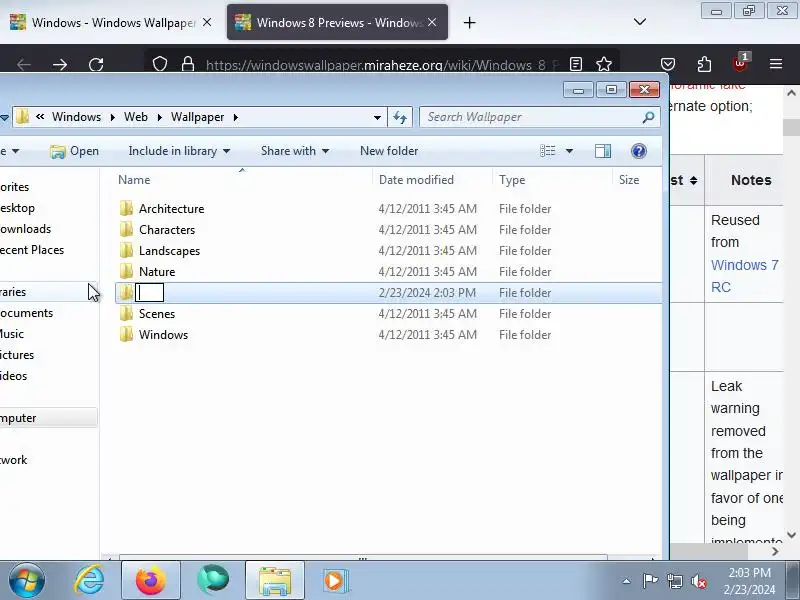Change view with the view icon
Viewport: 800px width, 600px height.
click(x=547, y=151)
